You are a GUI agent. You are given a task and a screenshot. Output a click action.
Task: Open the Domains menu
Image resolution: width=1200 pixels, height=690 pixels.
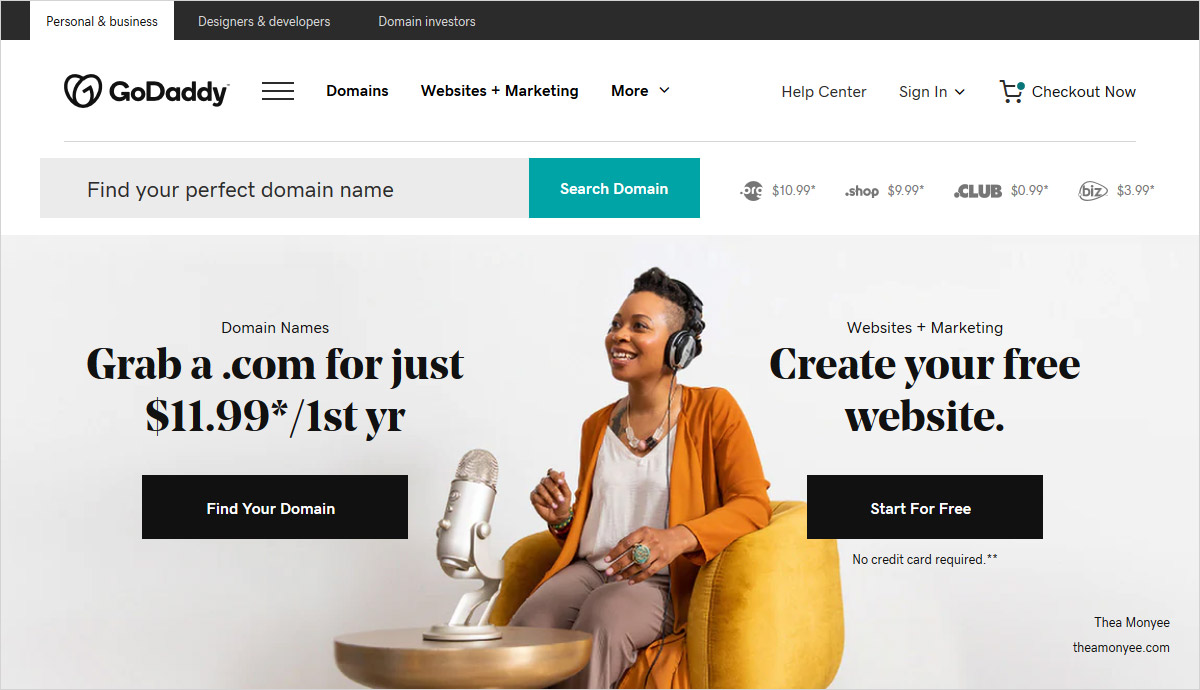pos(357,91)
